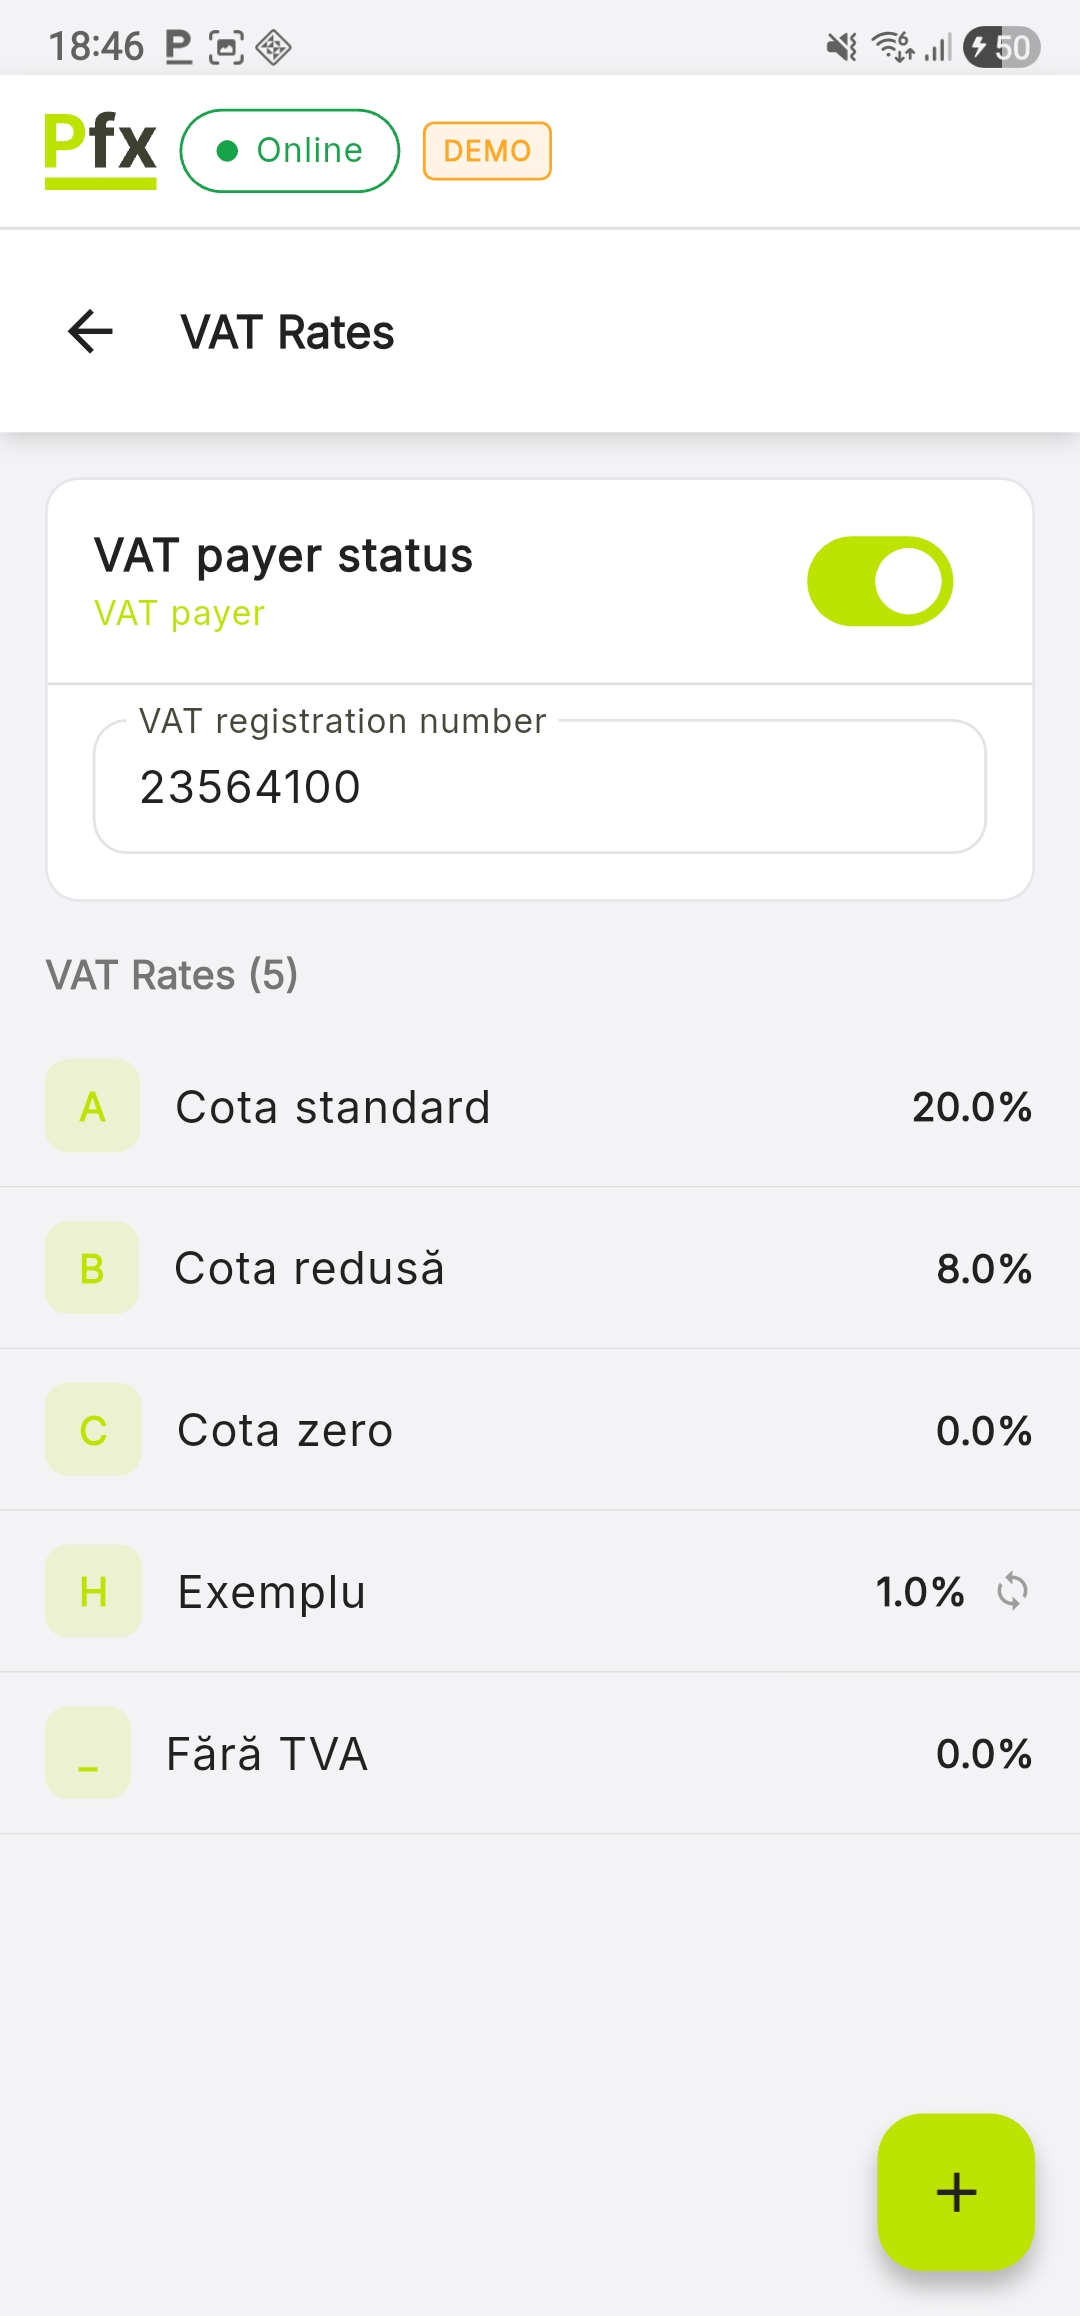Toggle the VAT payer status switch
This screenshot has width=1080, height=2316.
[880, 581]
